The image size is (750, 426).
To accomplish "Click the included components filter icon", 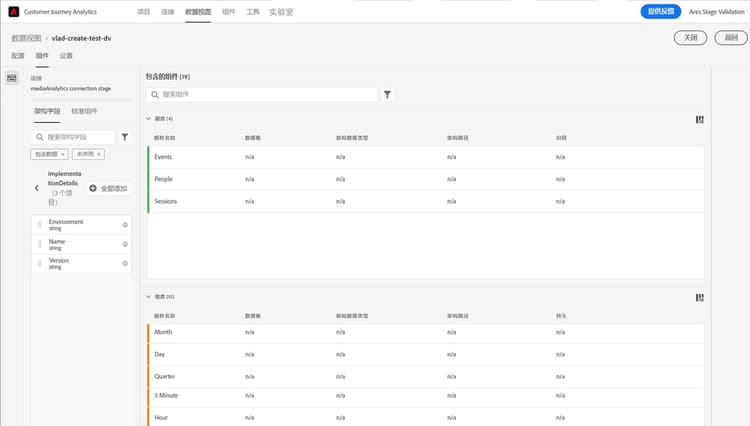I will (x=387, y=95).
